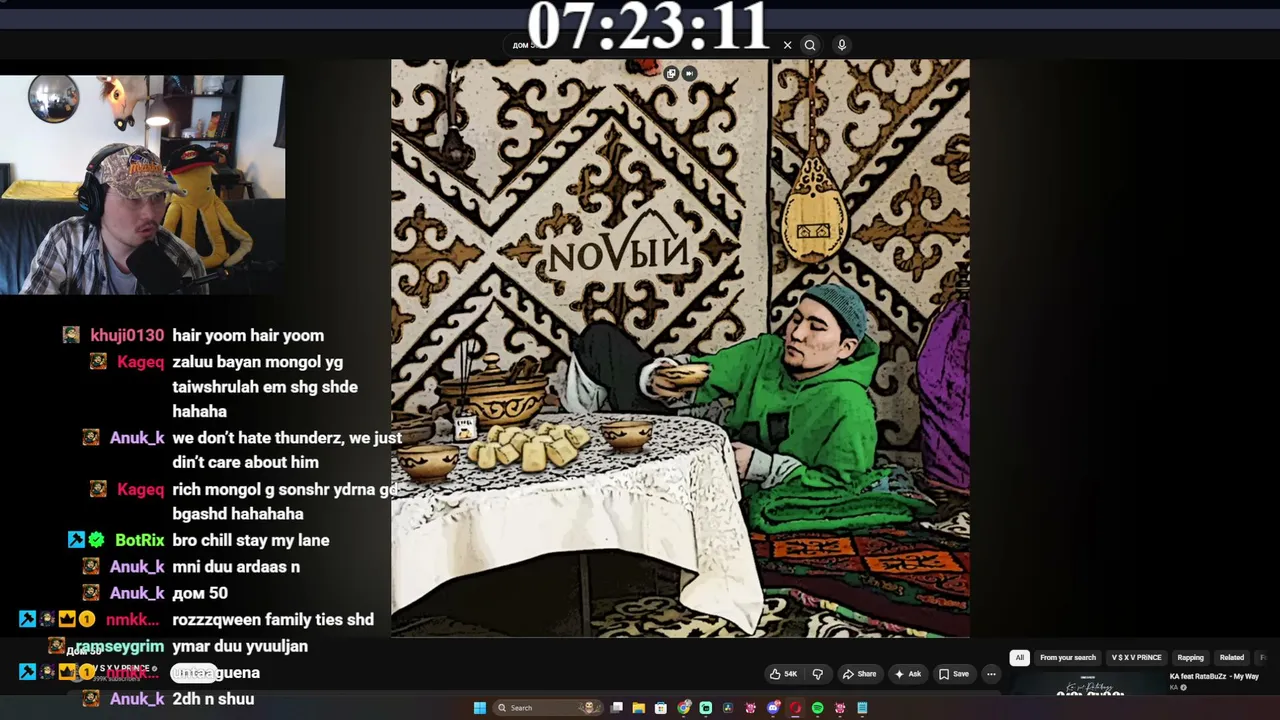Click the 'rozzzqween family ties shd' message
Image resolution: width=1280 pixels, height=720 pixels.
pos(273,620)
